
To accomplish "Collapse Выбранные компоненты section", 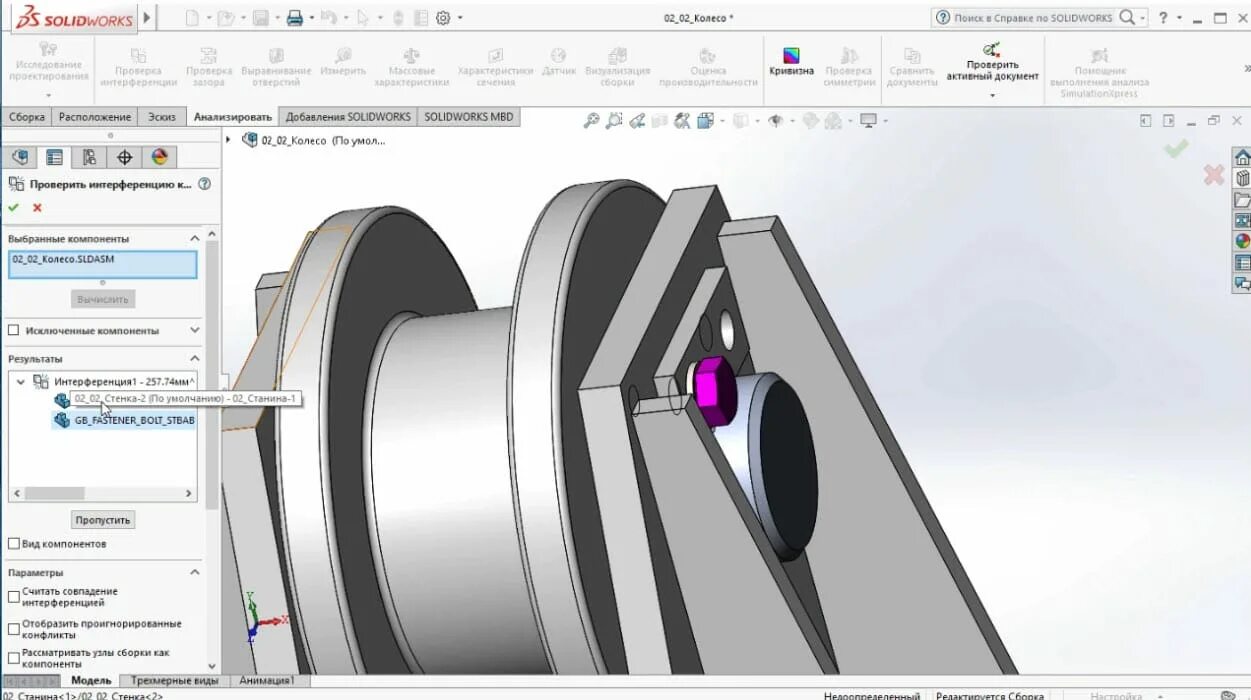I will (x=194, y=238).
